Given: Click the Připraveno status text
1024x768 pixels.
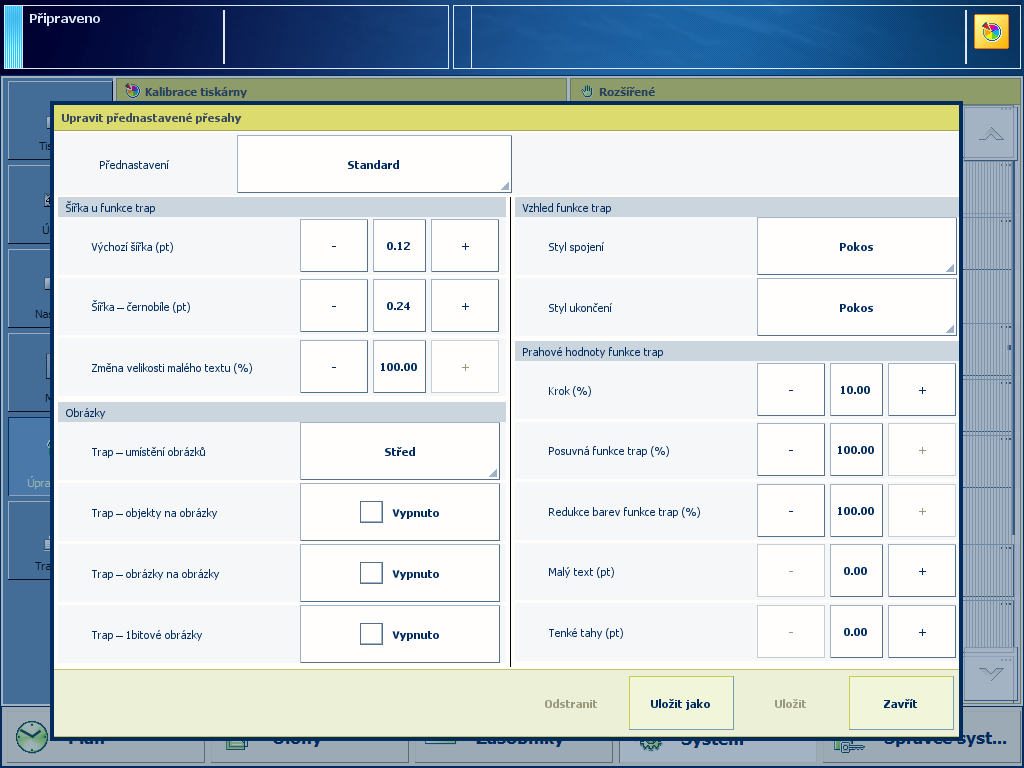Looking at the screenshot, I should click(65, 19).
